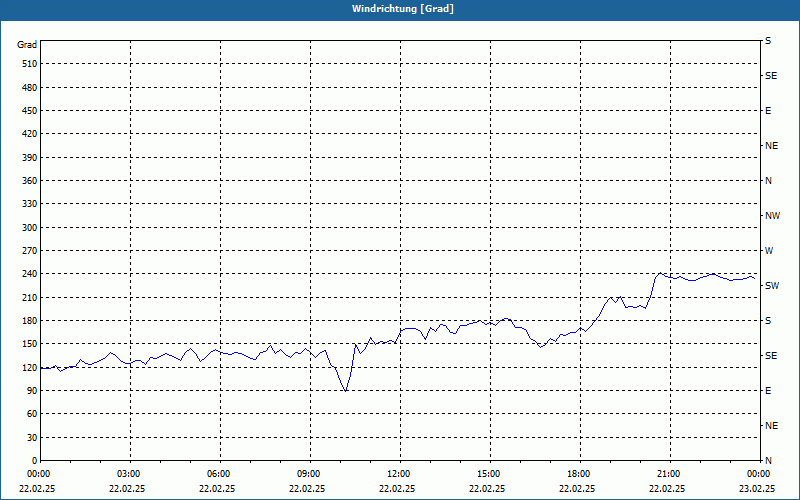Click the 330 tick label
Viewport: 800px width, 500px height.
click(x=30, y=204)
